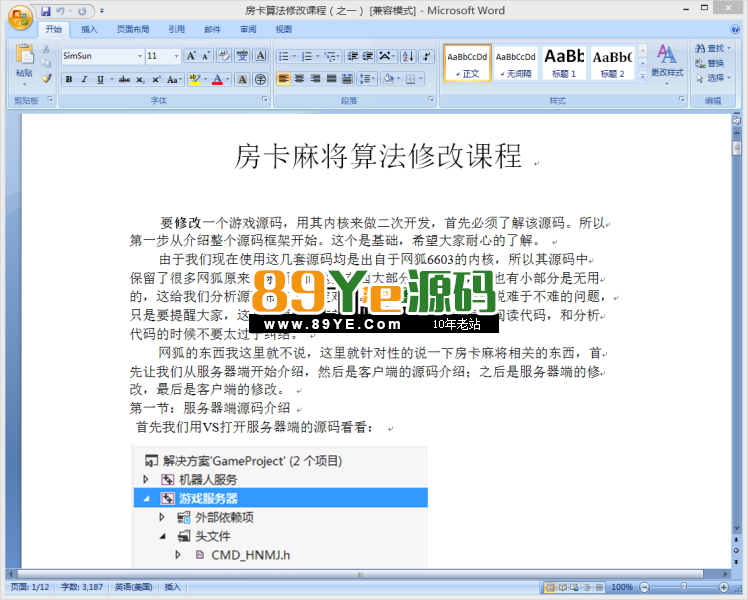Open the 审阅 ribbon tab
Viewport: 748px width, 600px height.
248,30
